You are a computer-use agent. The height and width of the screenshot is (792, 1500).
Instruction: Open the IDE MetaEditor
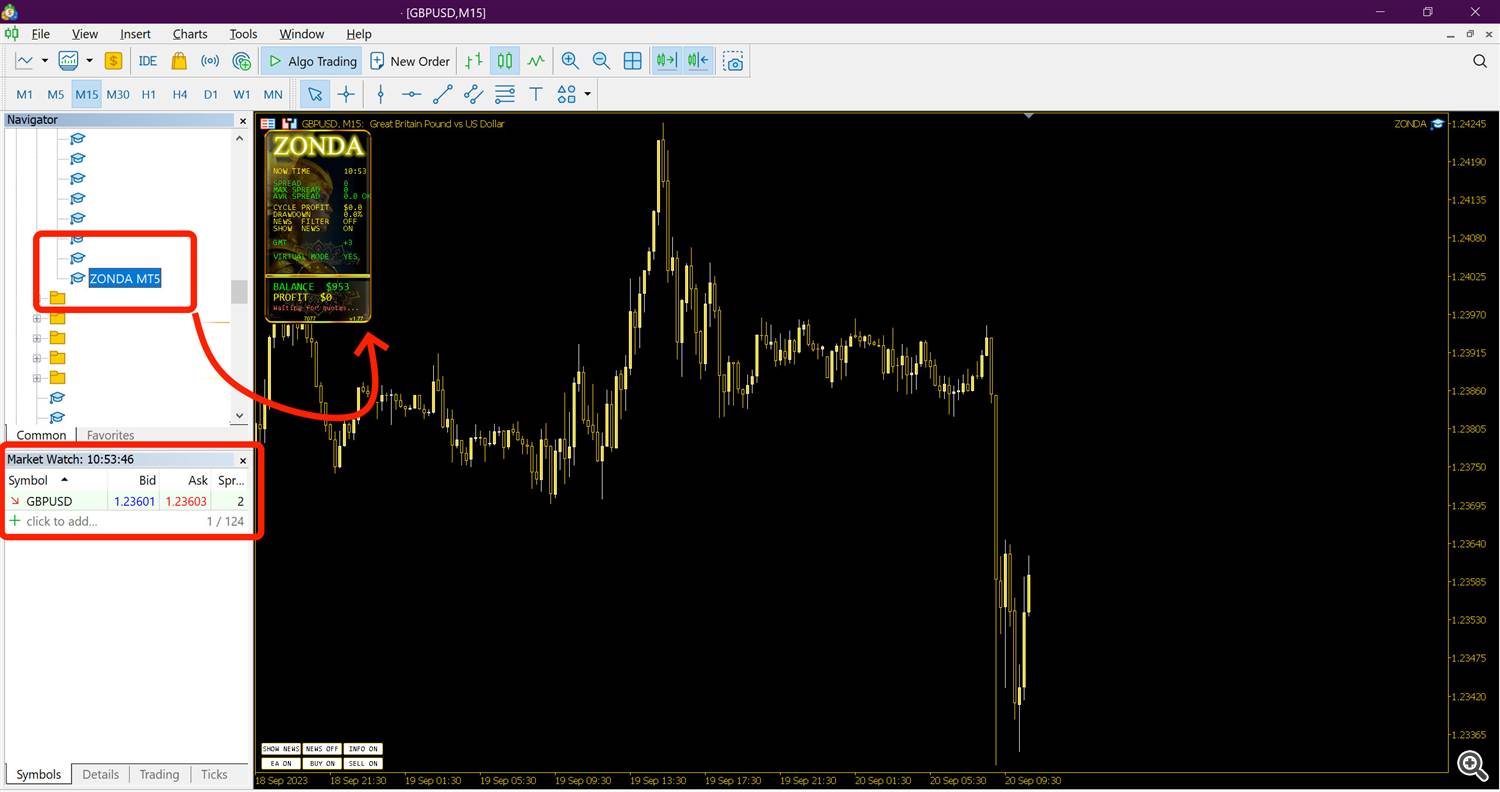pyautogui.click(x=148, y=61)
